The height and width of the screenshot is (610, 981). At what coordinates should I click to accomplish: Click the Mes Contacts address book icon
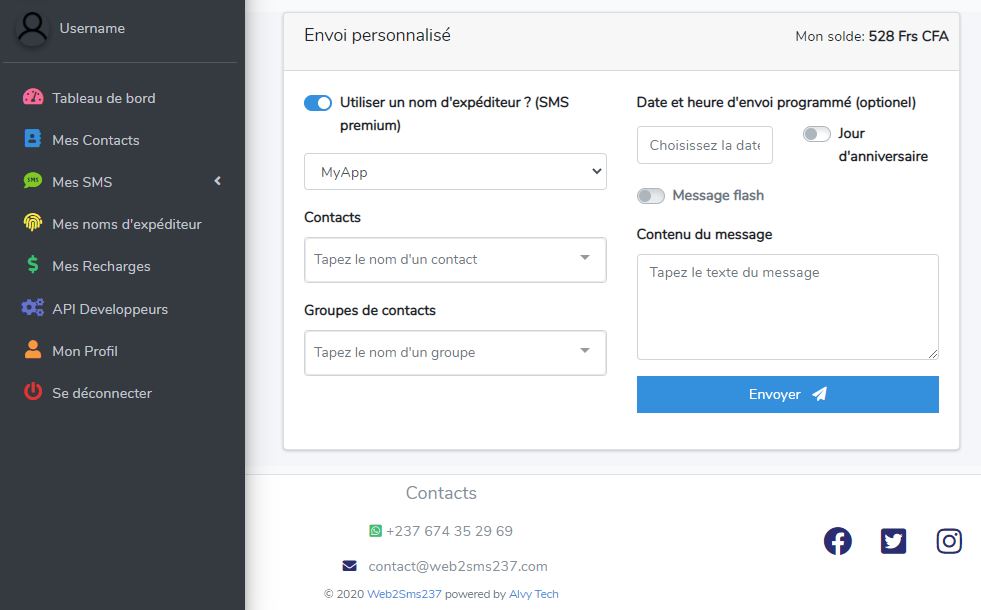[x=33, y=138]
